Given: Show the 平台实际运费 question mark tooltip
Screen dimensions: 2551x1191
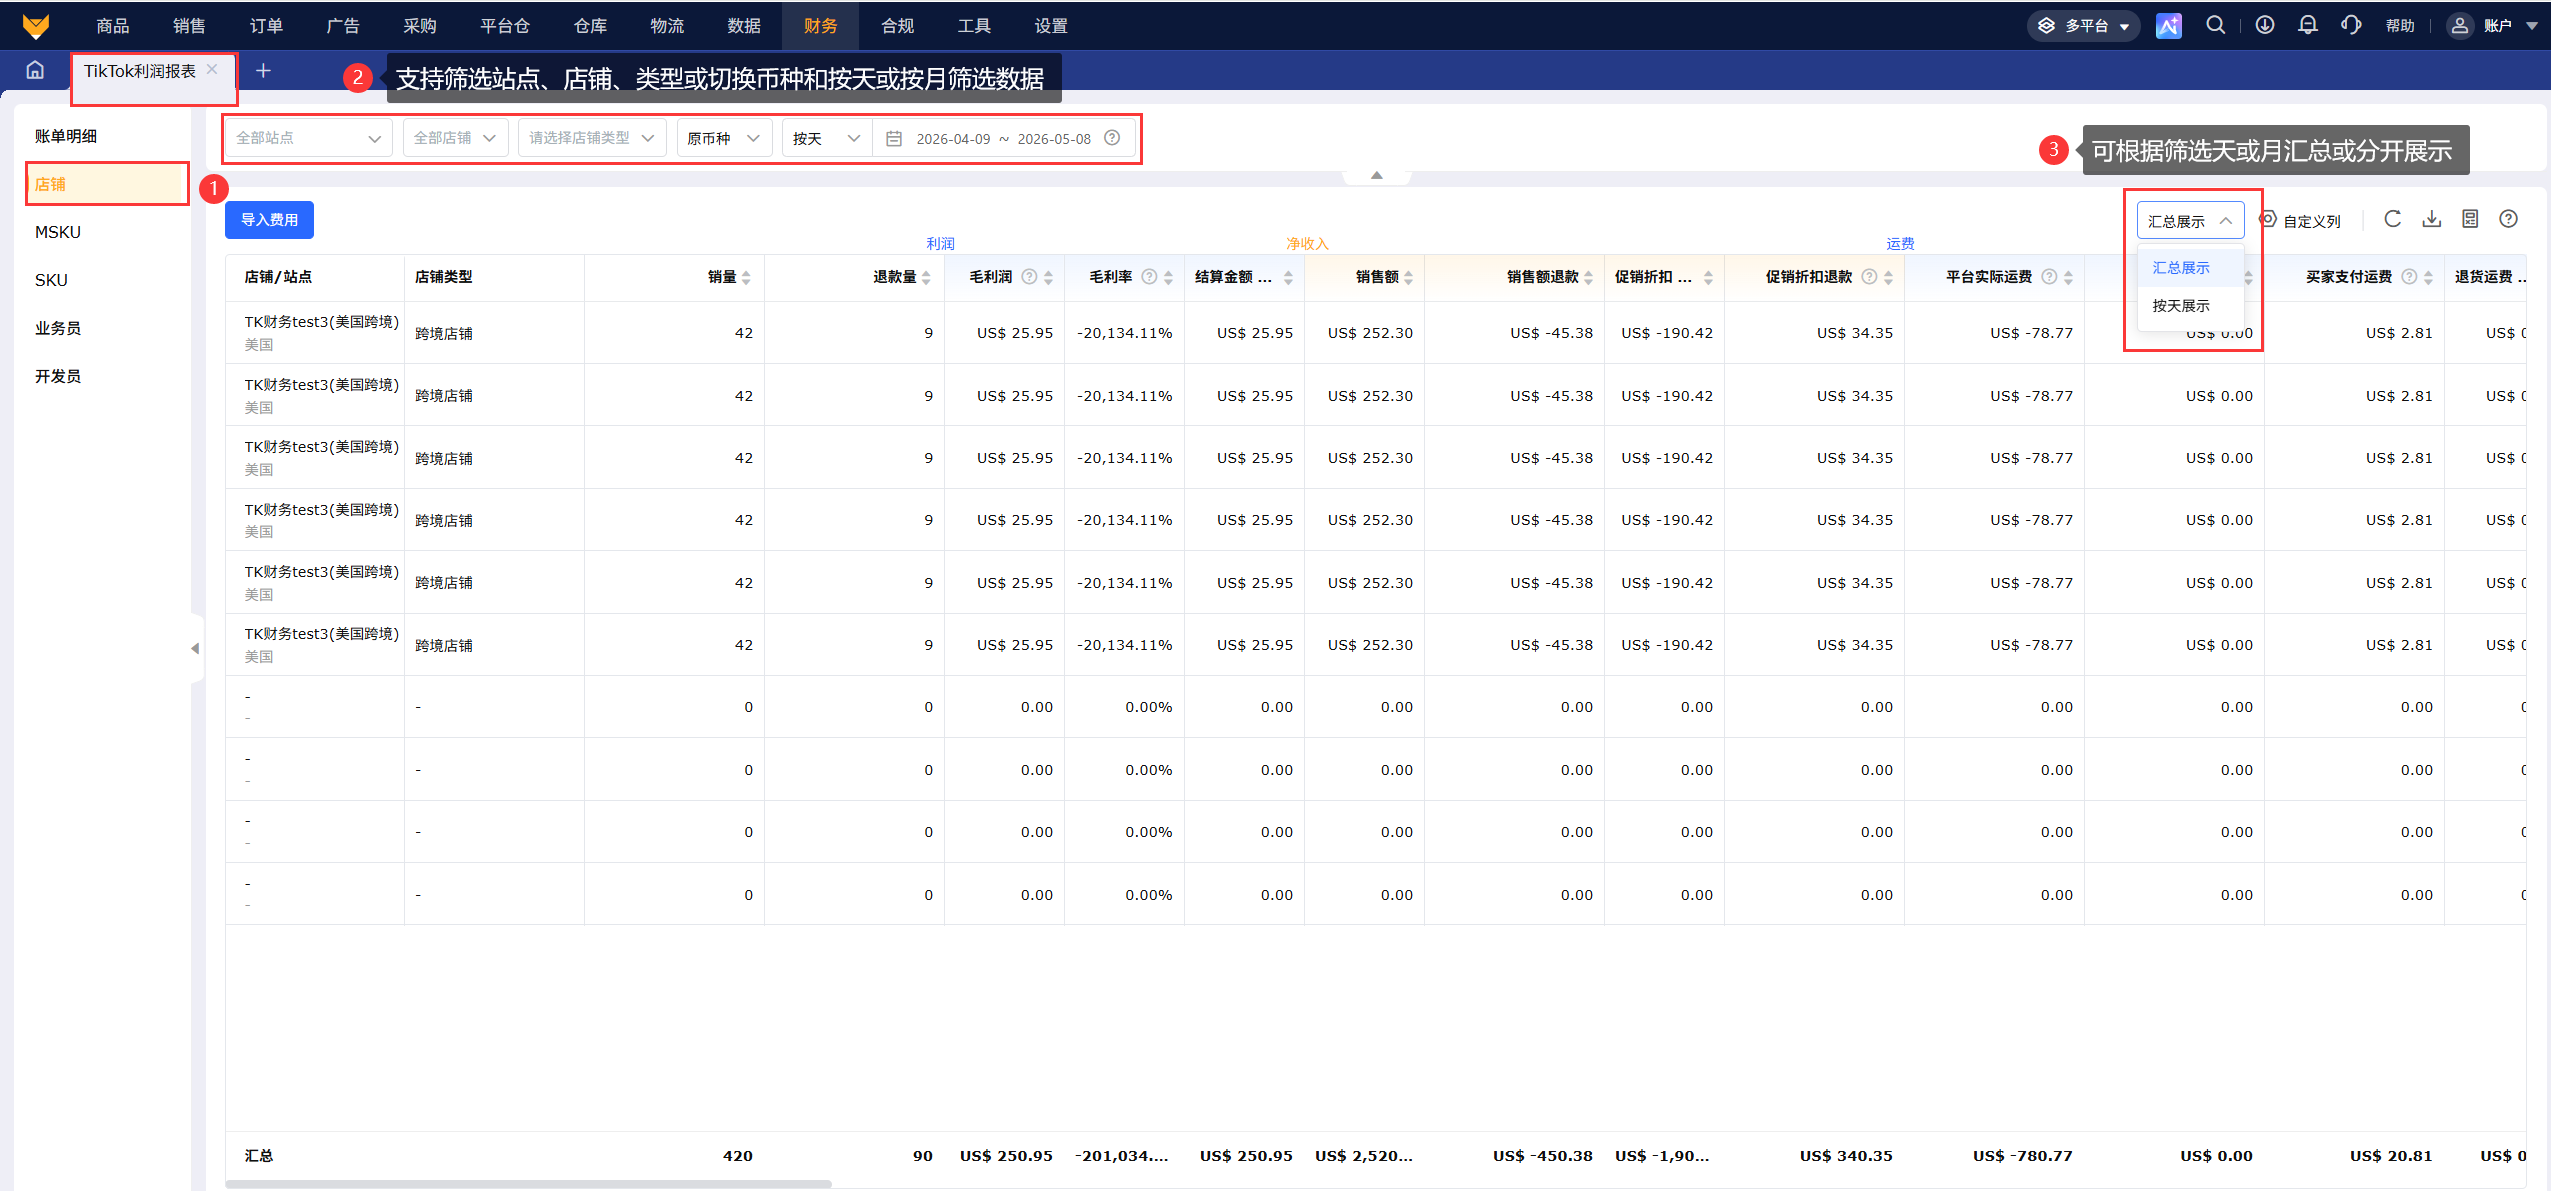Looking at the screenshot, I should pos(2049,277).
